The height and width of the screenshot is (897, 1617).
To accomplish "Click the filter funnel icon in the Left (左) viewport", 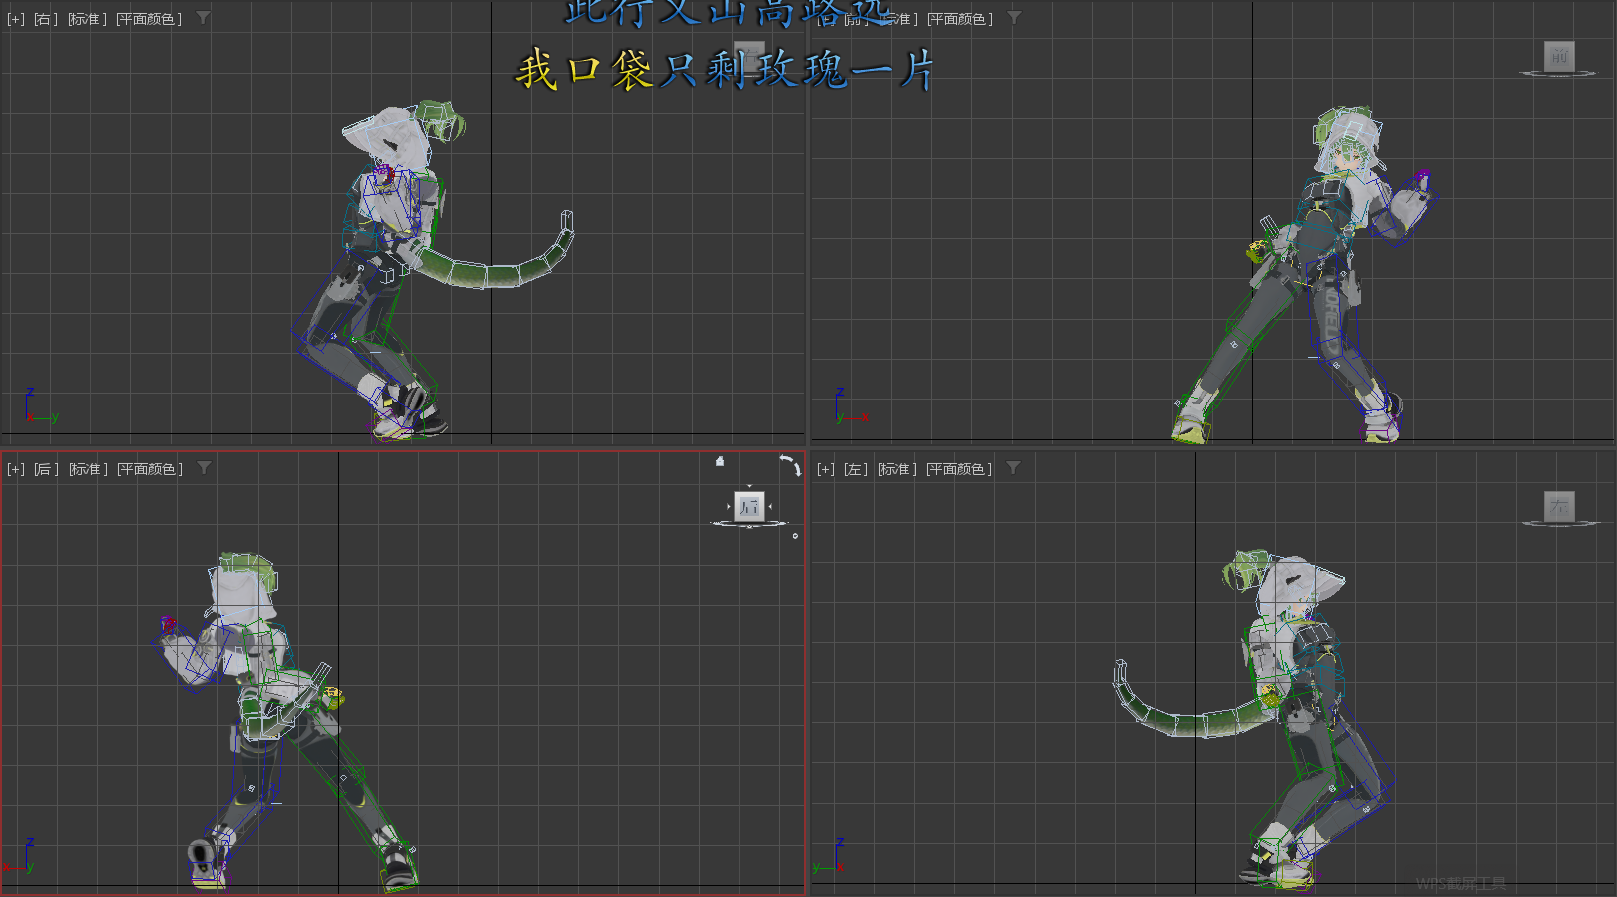I will tap(1013, 468).
